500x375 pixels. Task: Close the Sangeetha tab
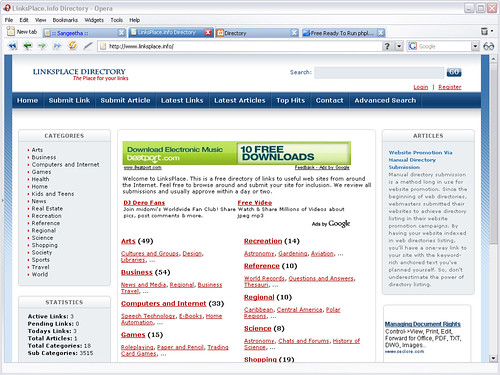coord(122,33)
